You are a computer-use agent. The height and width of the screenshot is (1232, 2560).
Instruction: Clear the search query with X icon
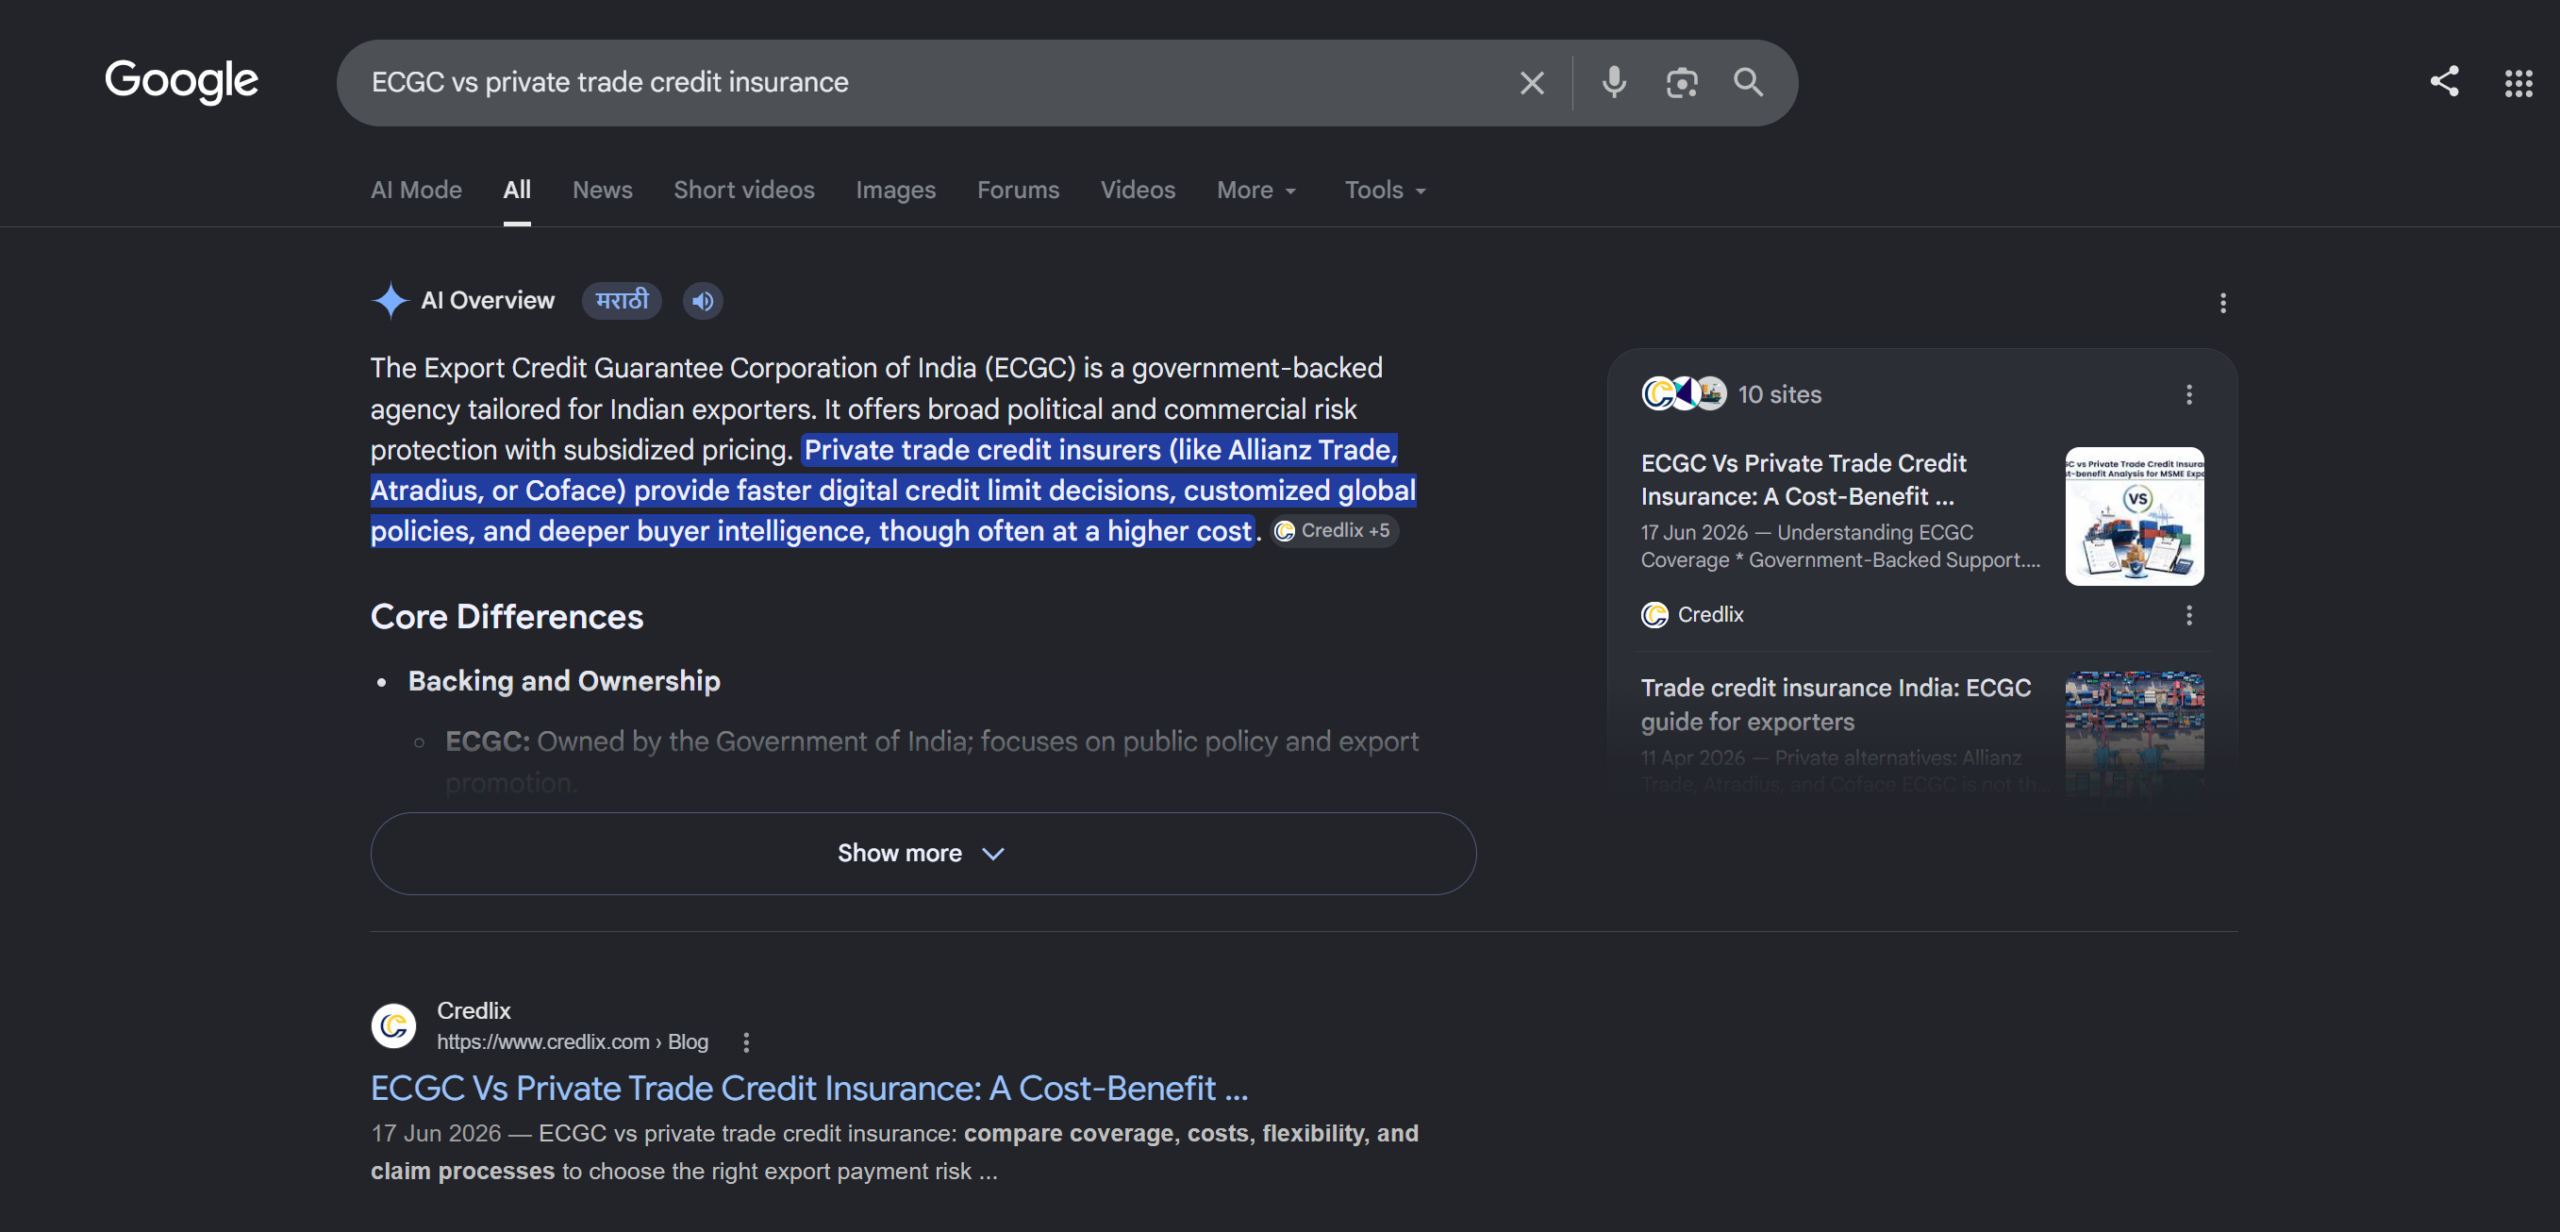tap(1532, 83)
